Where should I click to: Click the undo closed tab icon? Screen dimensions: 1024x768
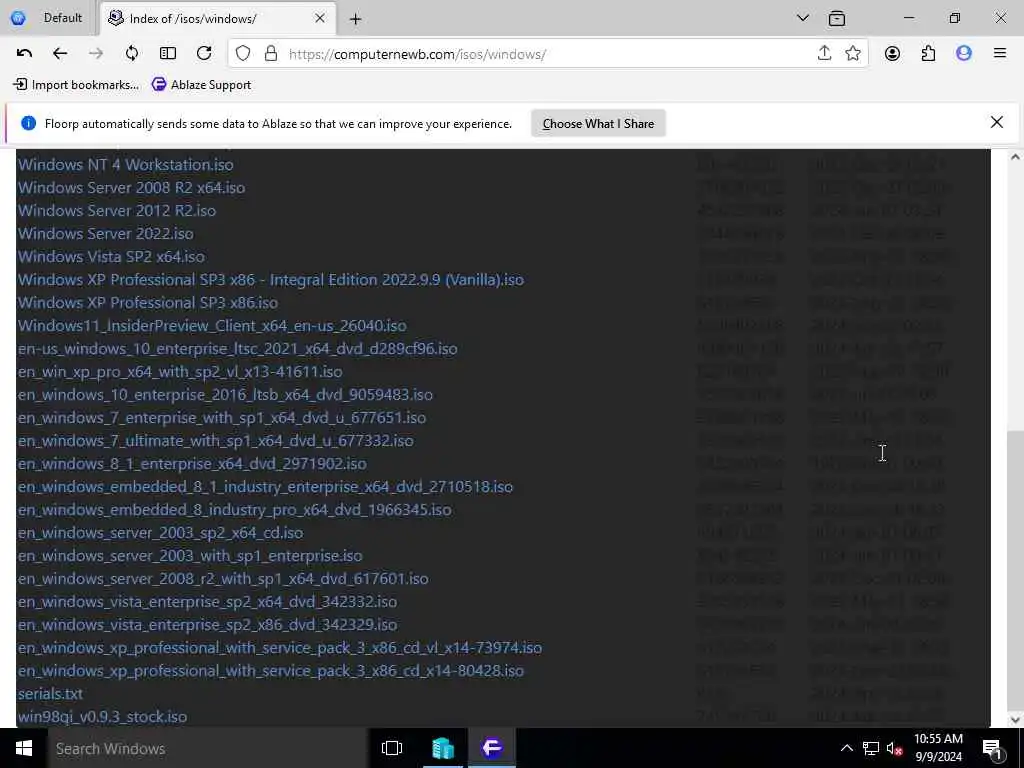click(24, 54)
